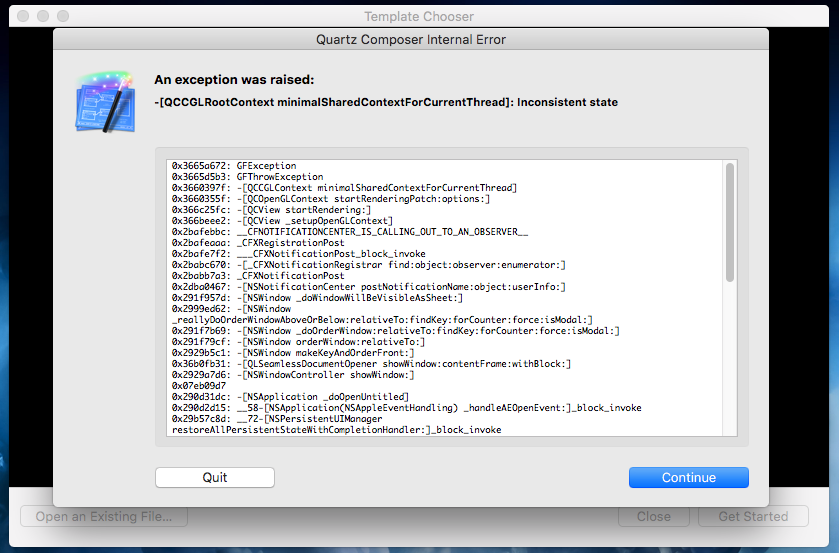This screenshot has width=839, height=553.
Task: Click the 'NSApplication _doOpenUntitled' trace line
Action: [290, 397]
